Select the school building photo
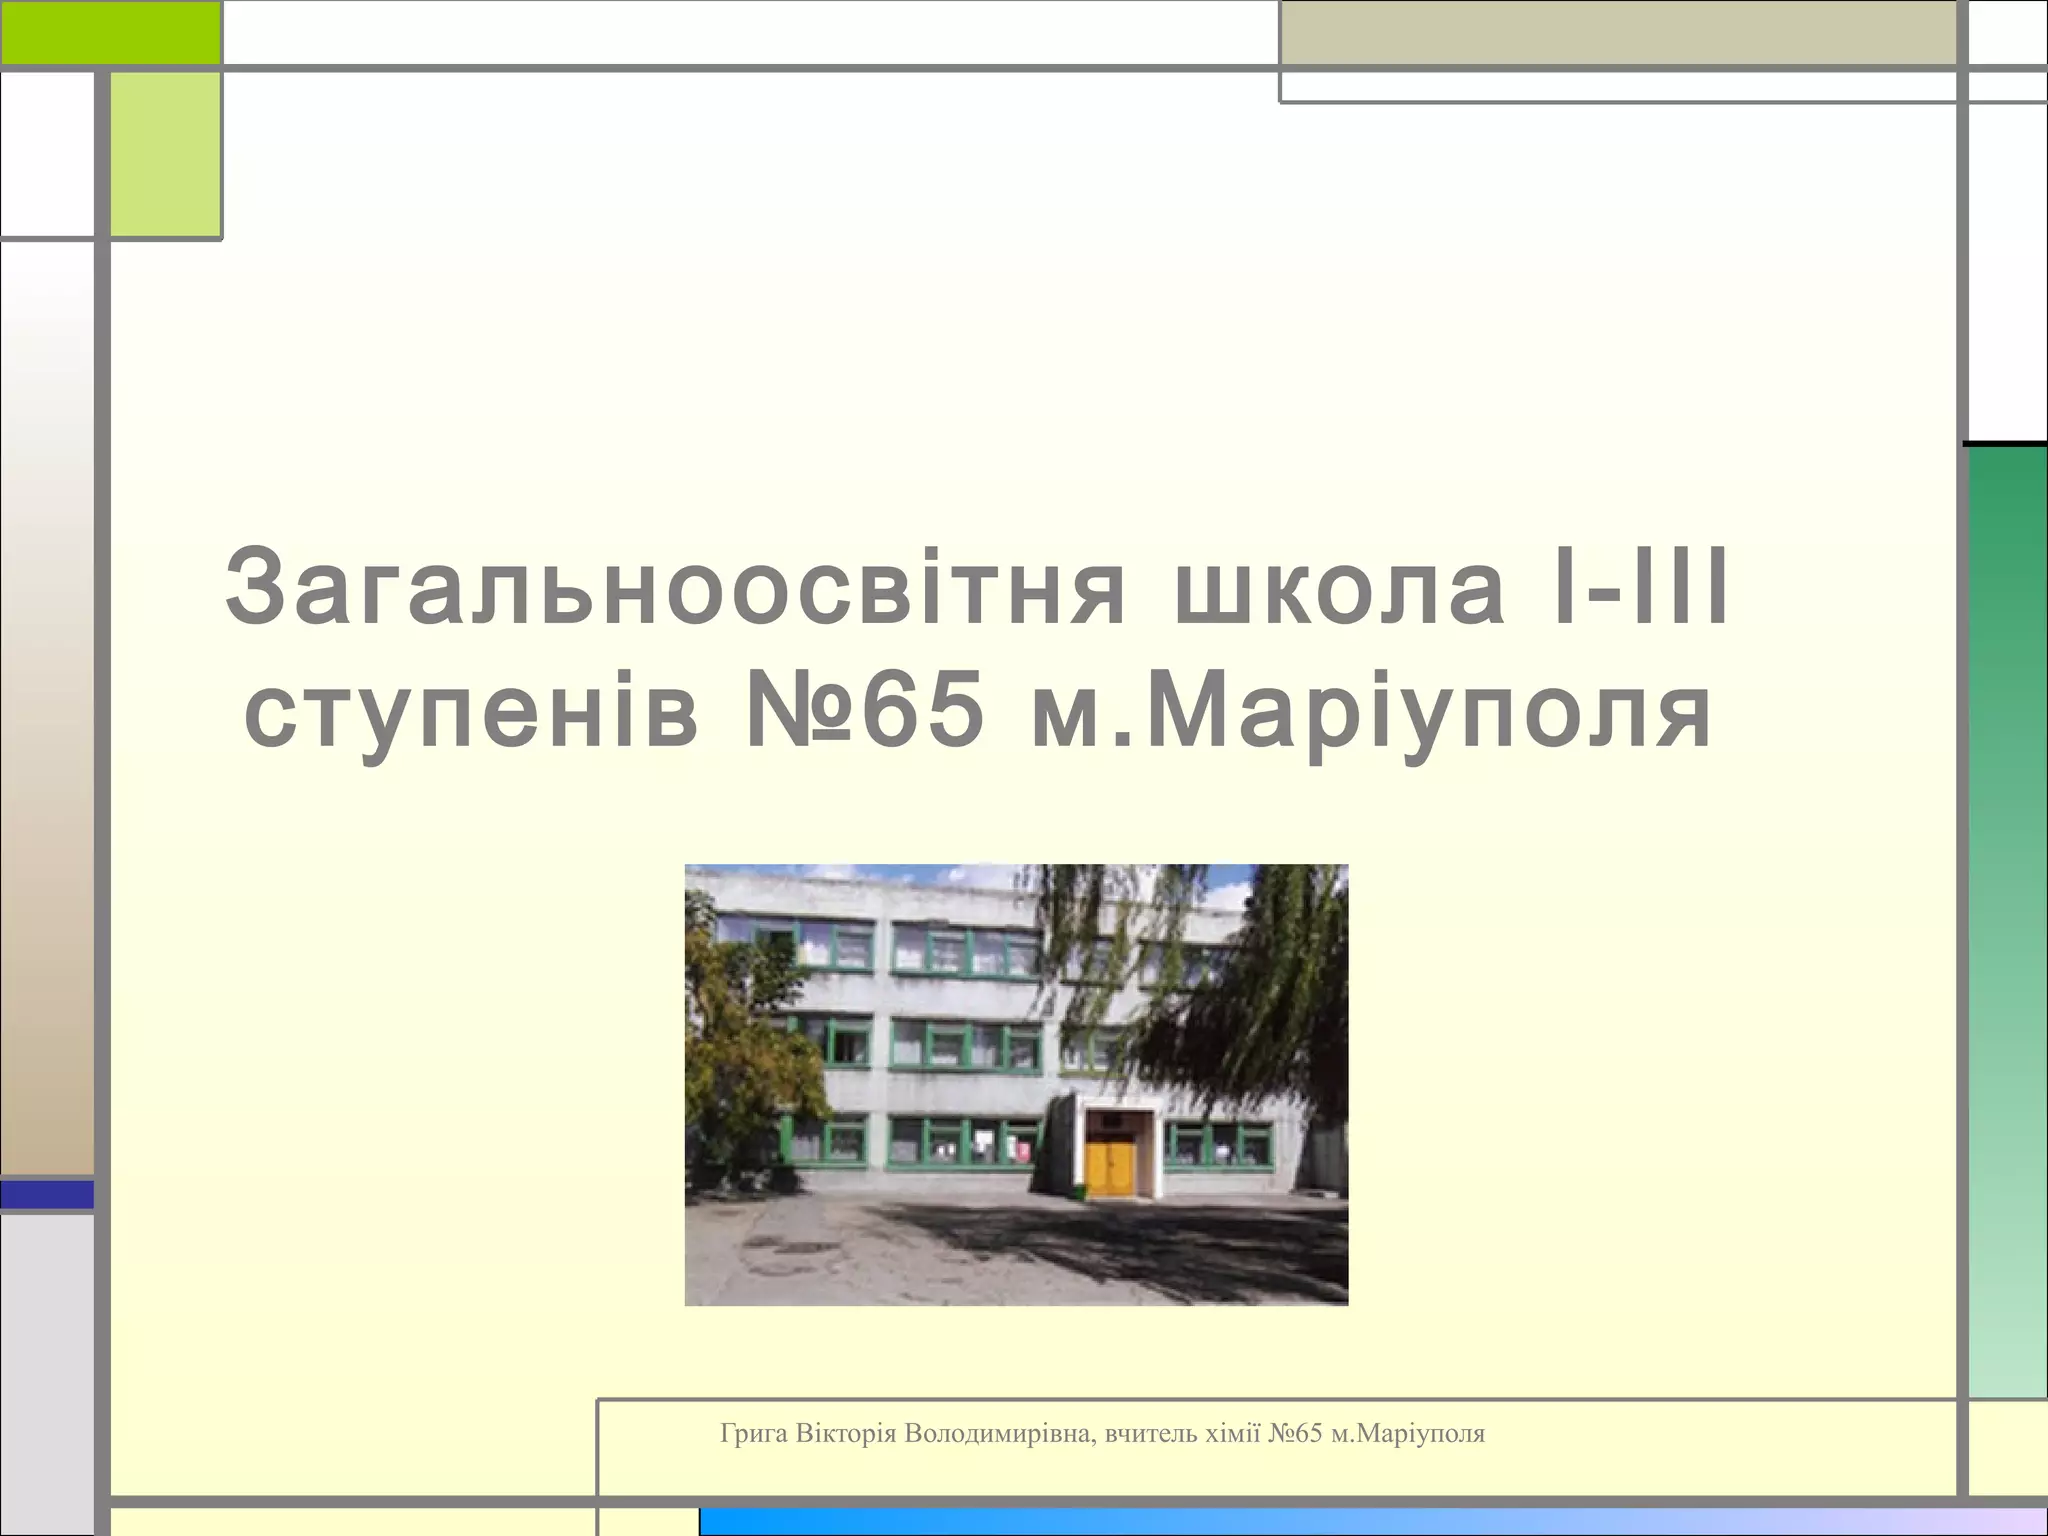2048x1536 pixels. click(1016, 1084)
